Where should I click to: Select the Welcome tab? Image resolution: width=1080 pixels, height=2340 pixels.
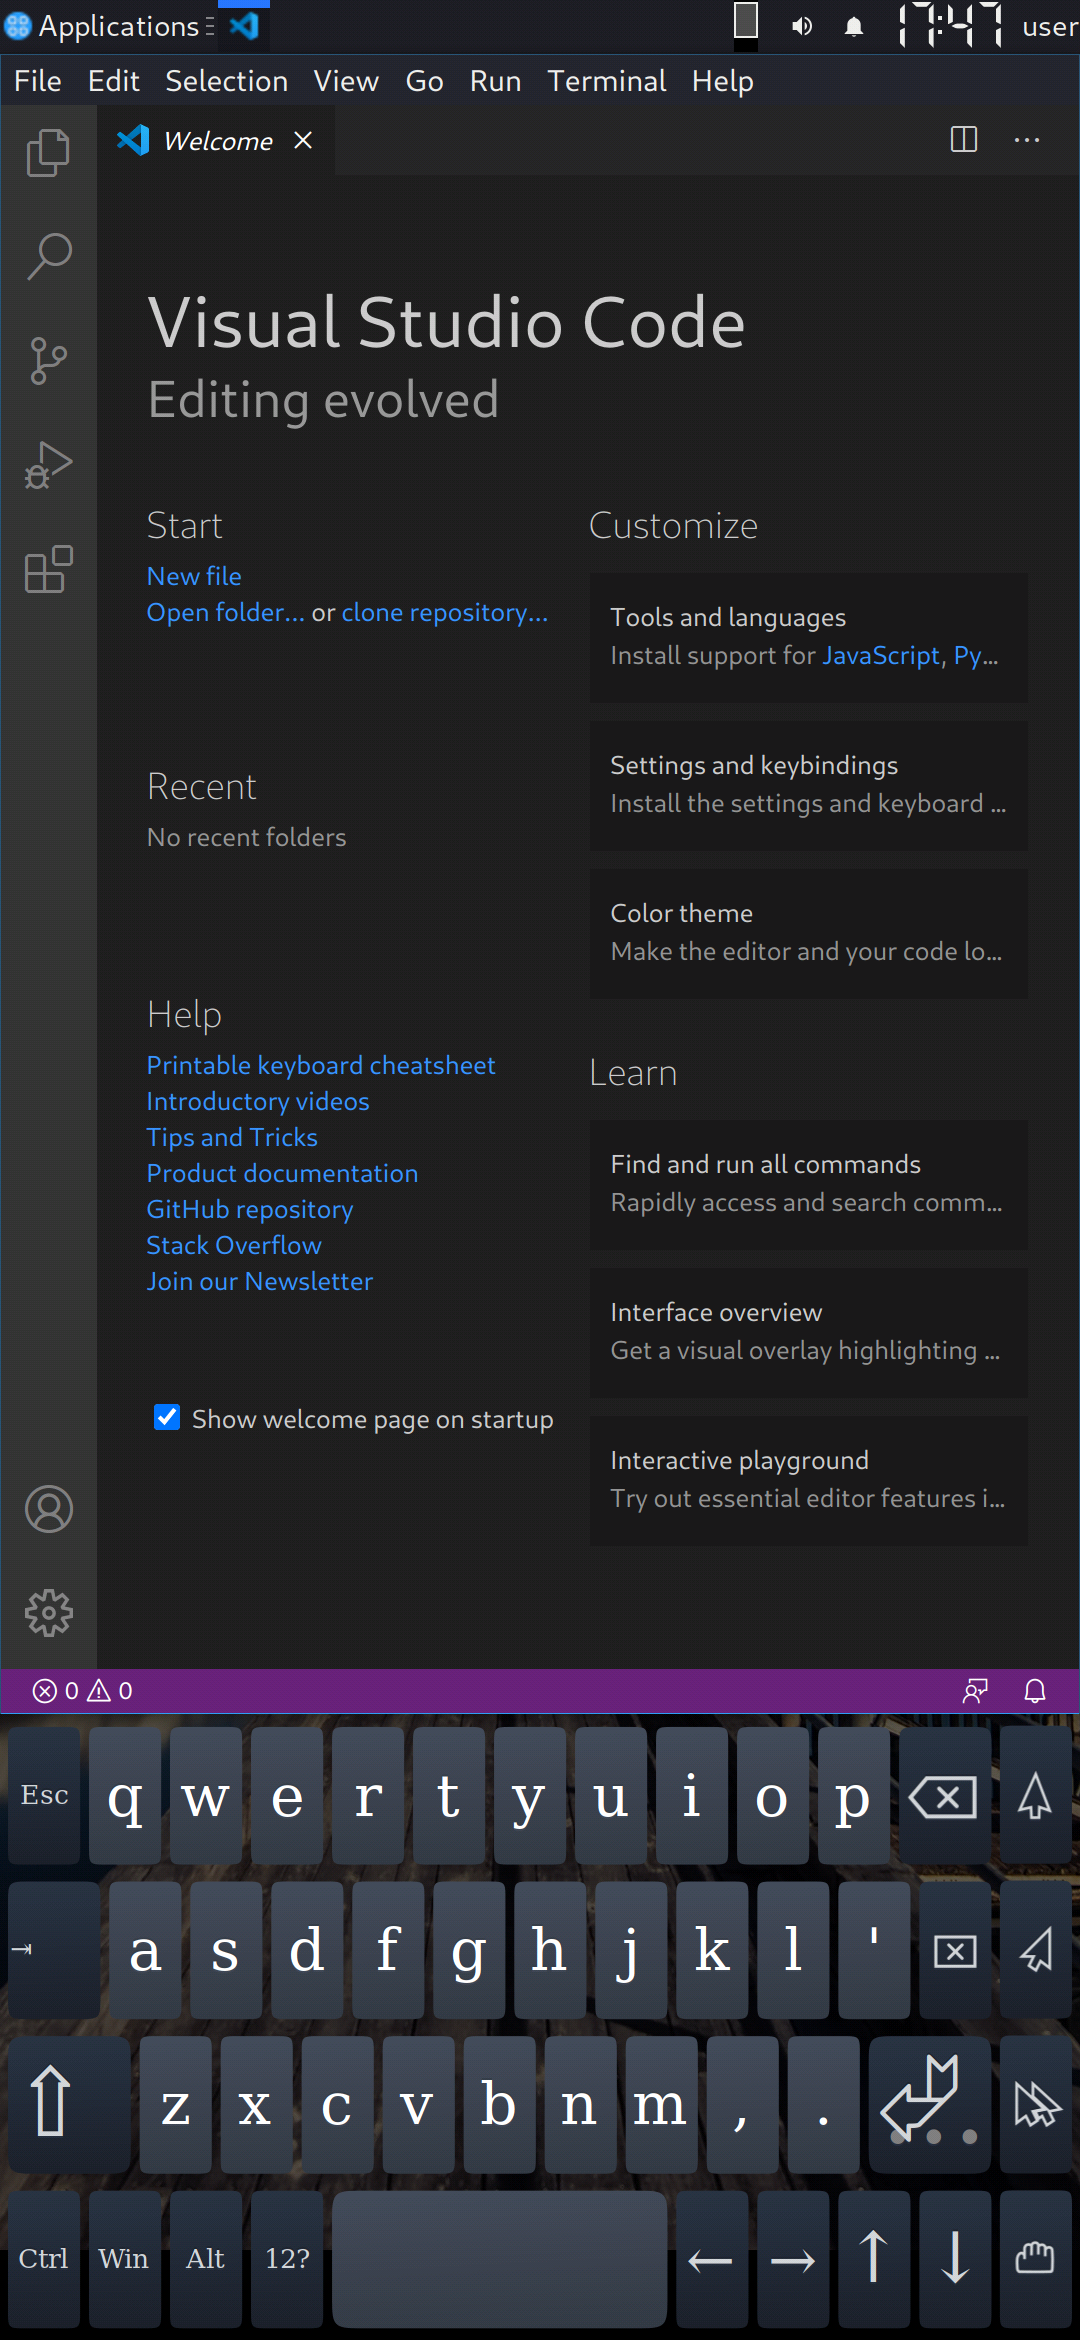pos(216,140)
